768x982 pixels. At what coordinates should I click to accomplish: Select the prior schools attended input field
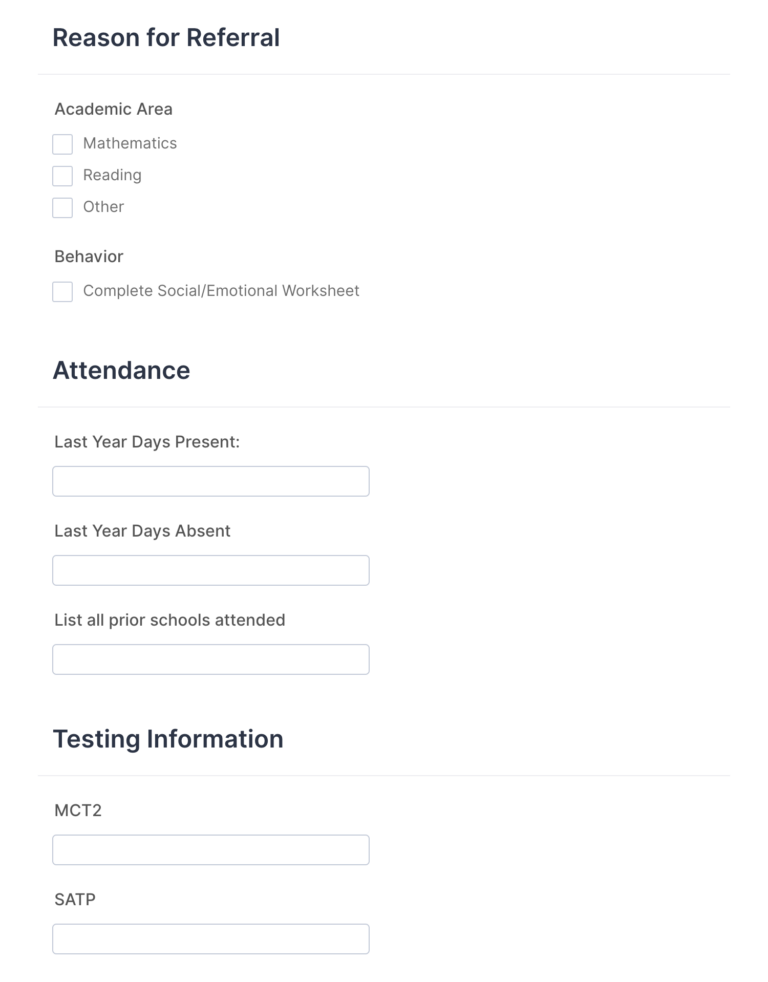(210, 659)
